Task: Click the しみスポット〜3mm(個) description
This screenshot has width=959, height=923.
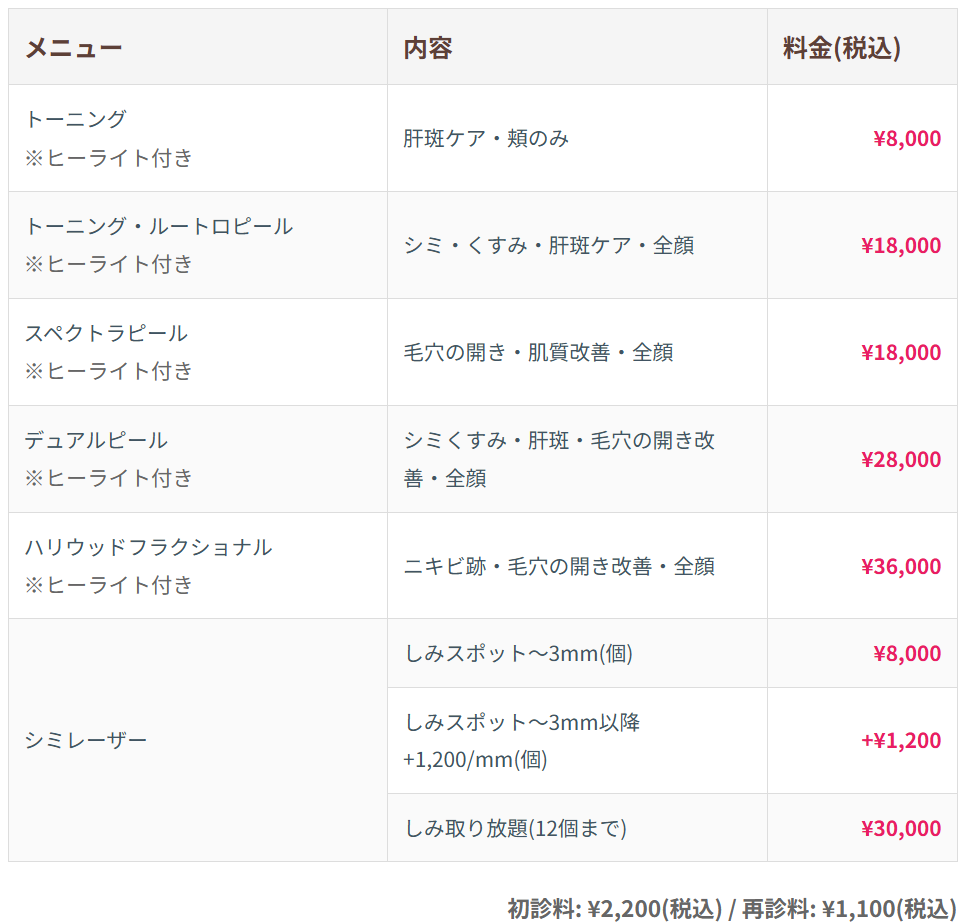Action: (x=518, y=654)
